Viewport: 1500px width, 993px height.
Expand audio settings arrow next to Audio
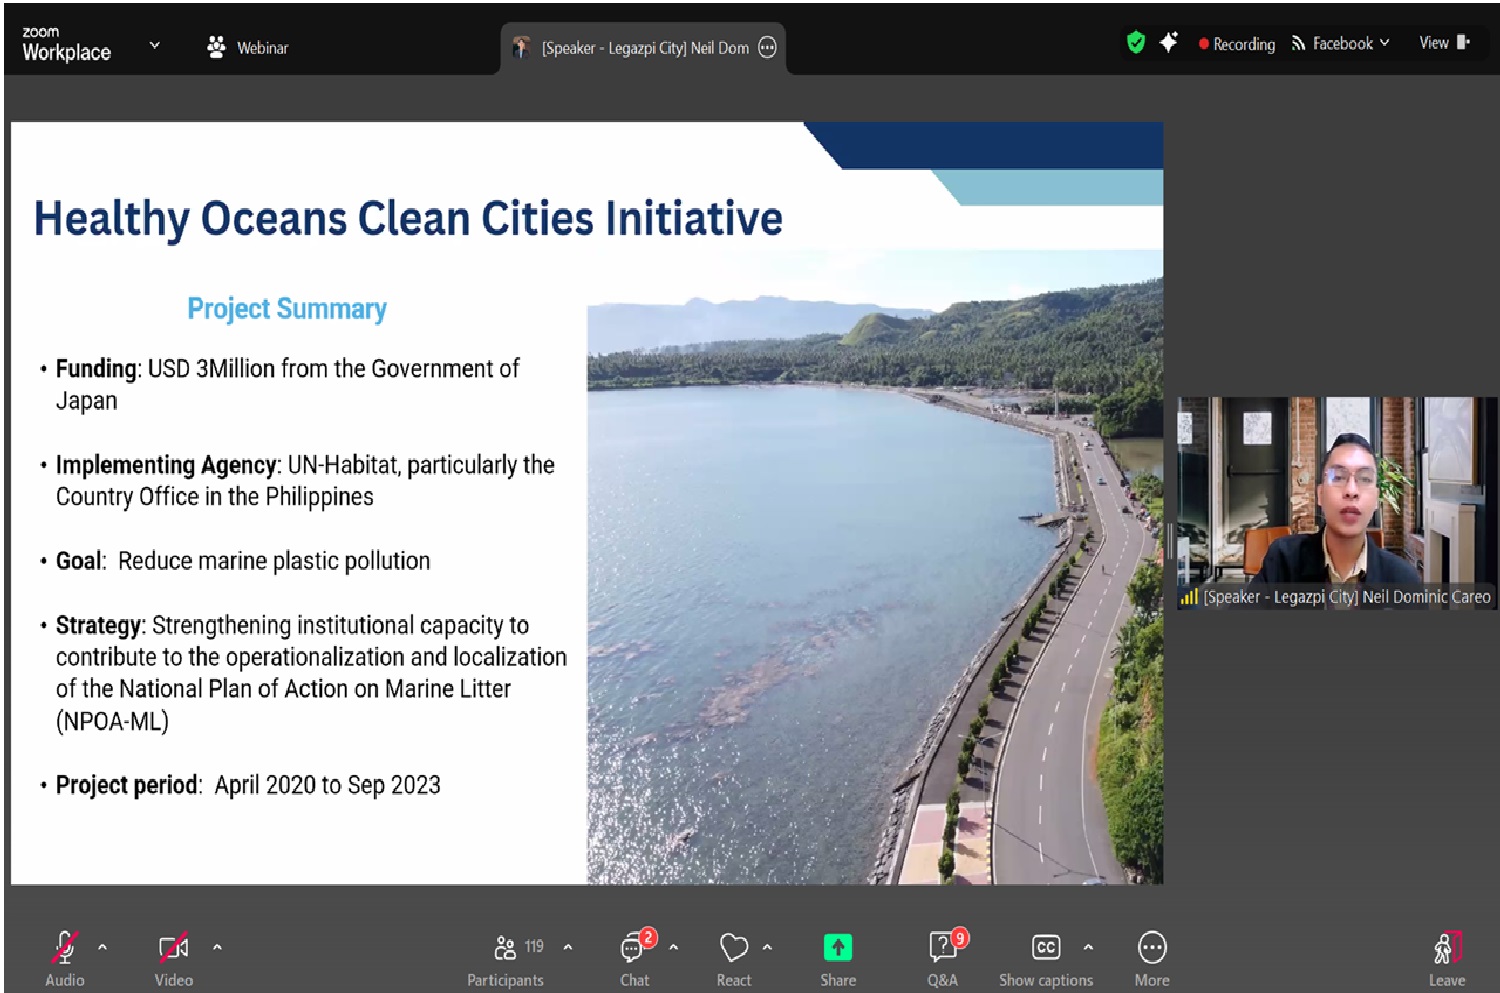click(102, 947)
